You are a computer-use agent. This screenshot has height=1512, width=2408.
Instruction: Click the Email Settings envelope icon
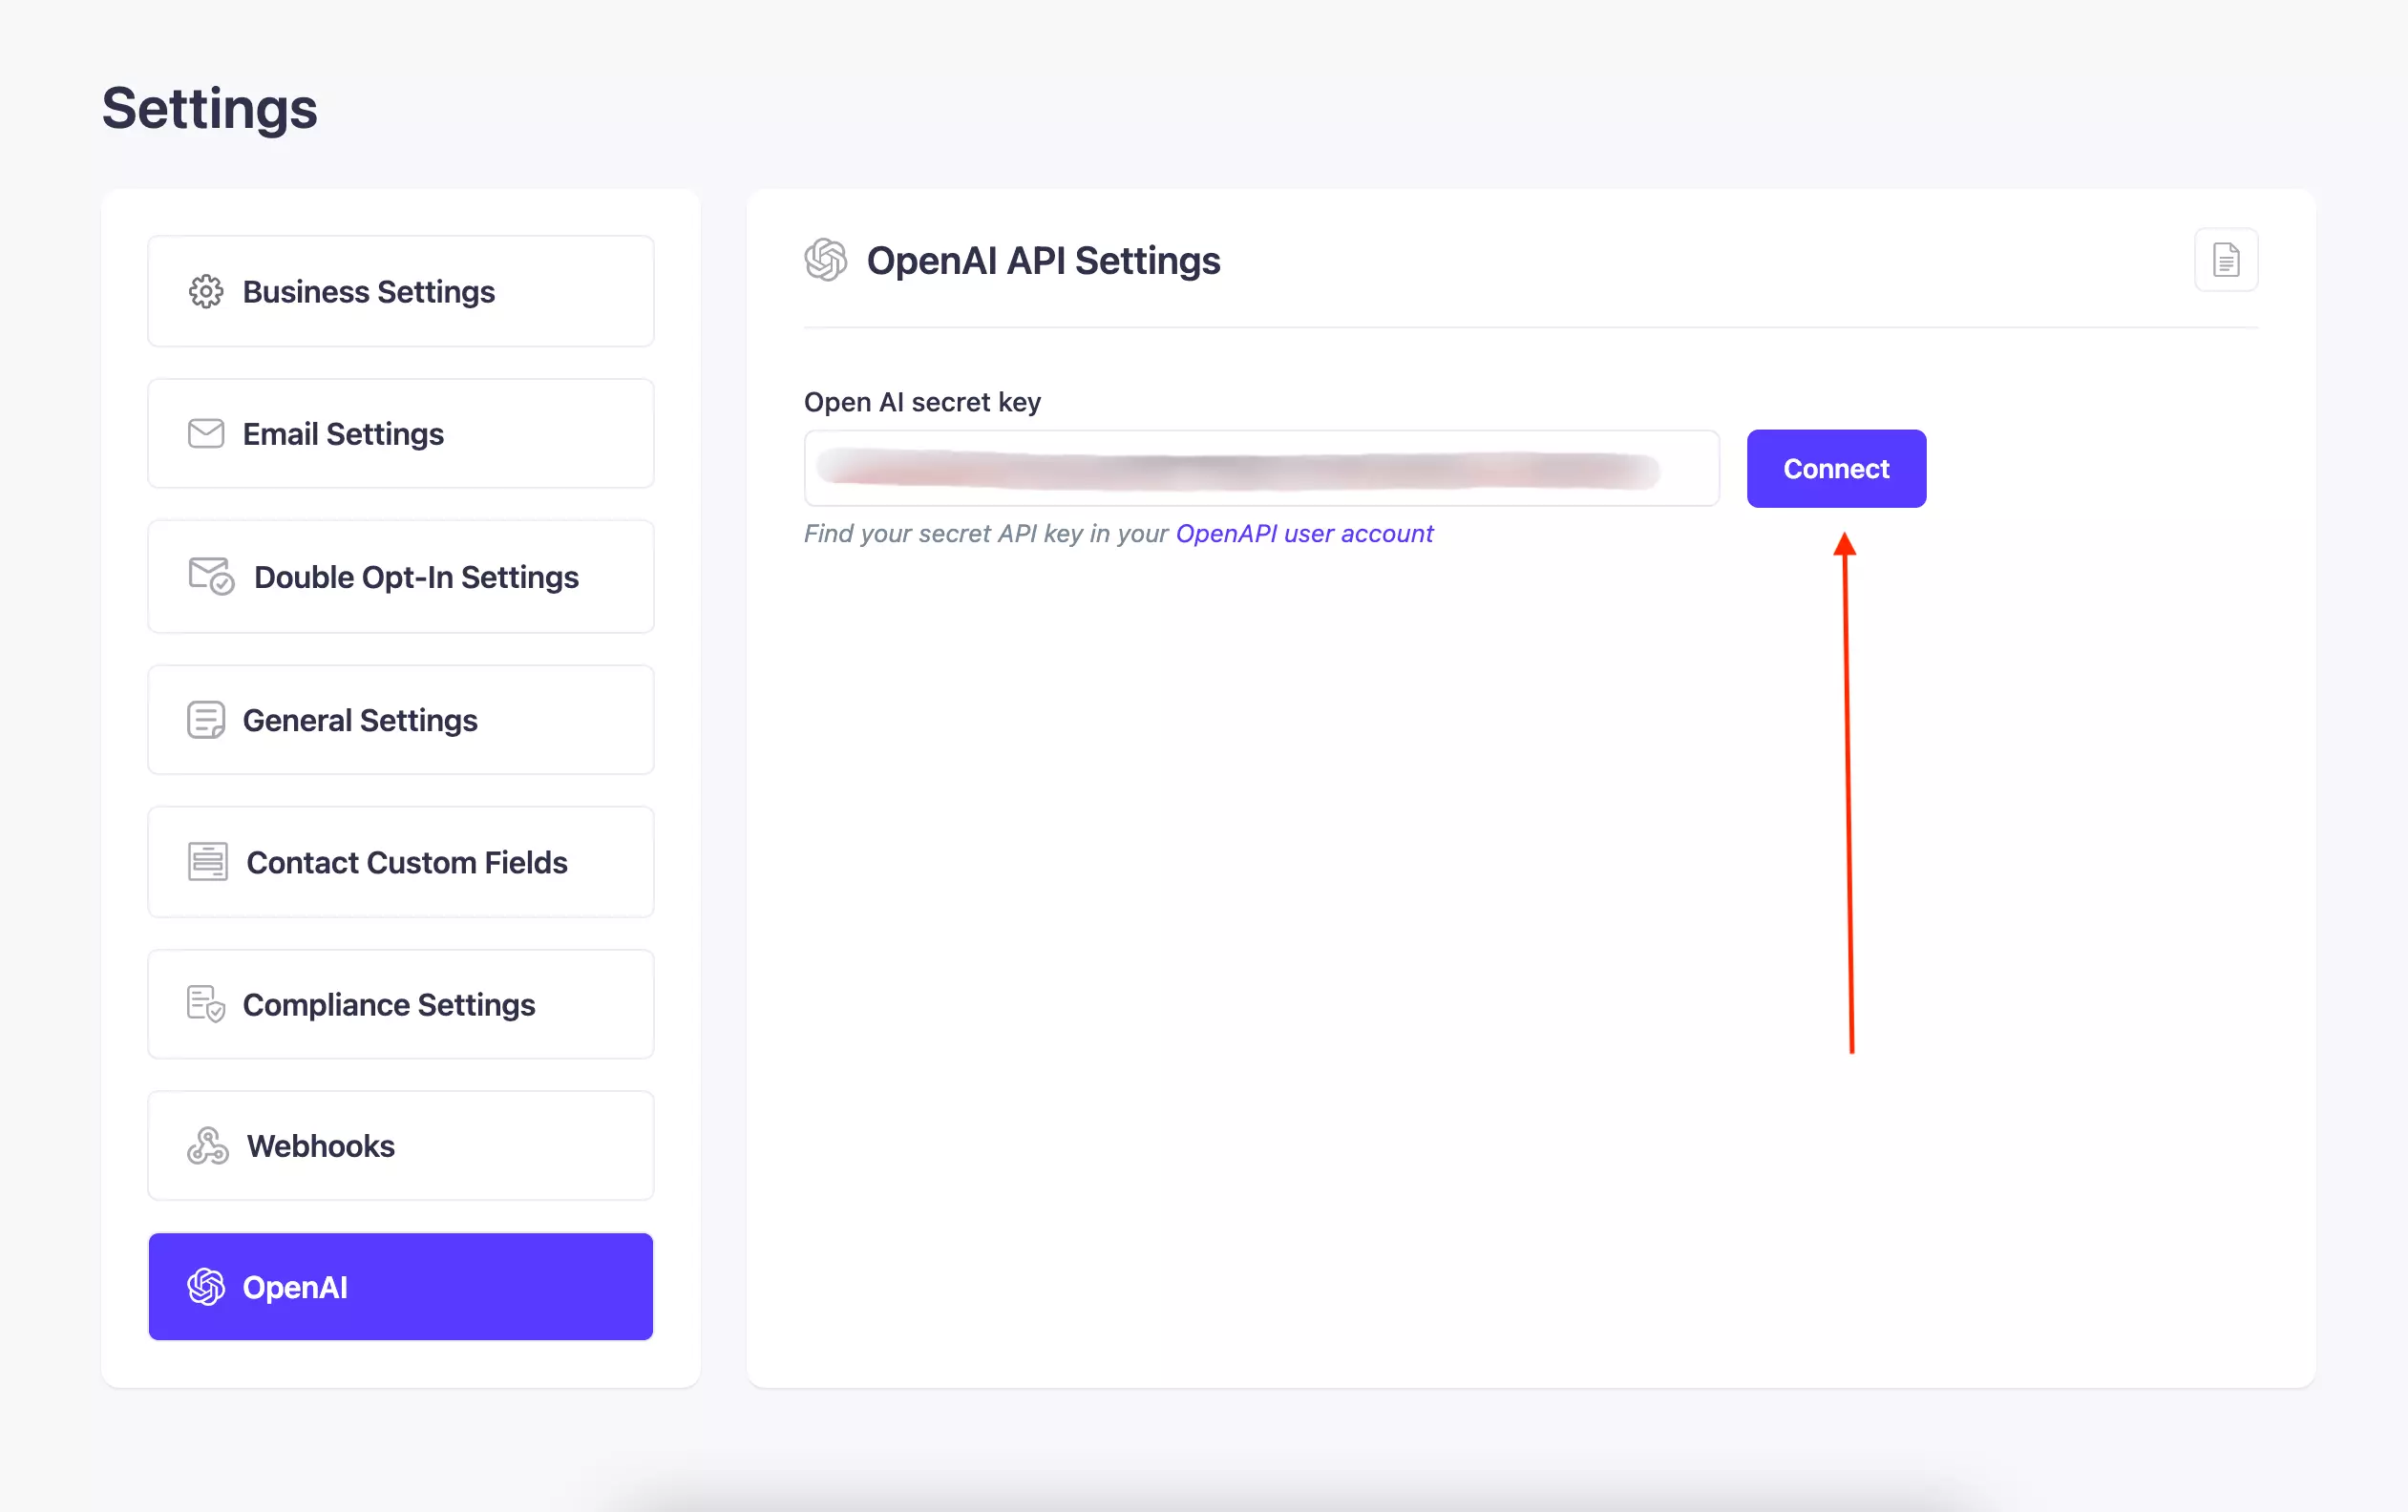point(207,432)
